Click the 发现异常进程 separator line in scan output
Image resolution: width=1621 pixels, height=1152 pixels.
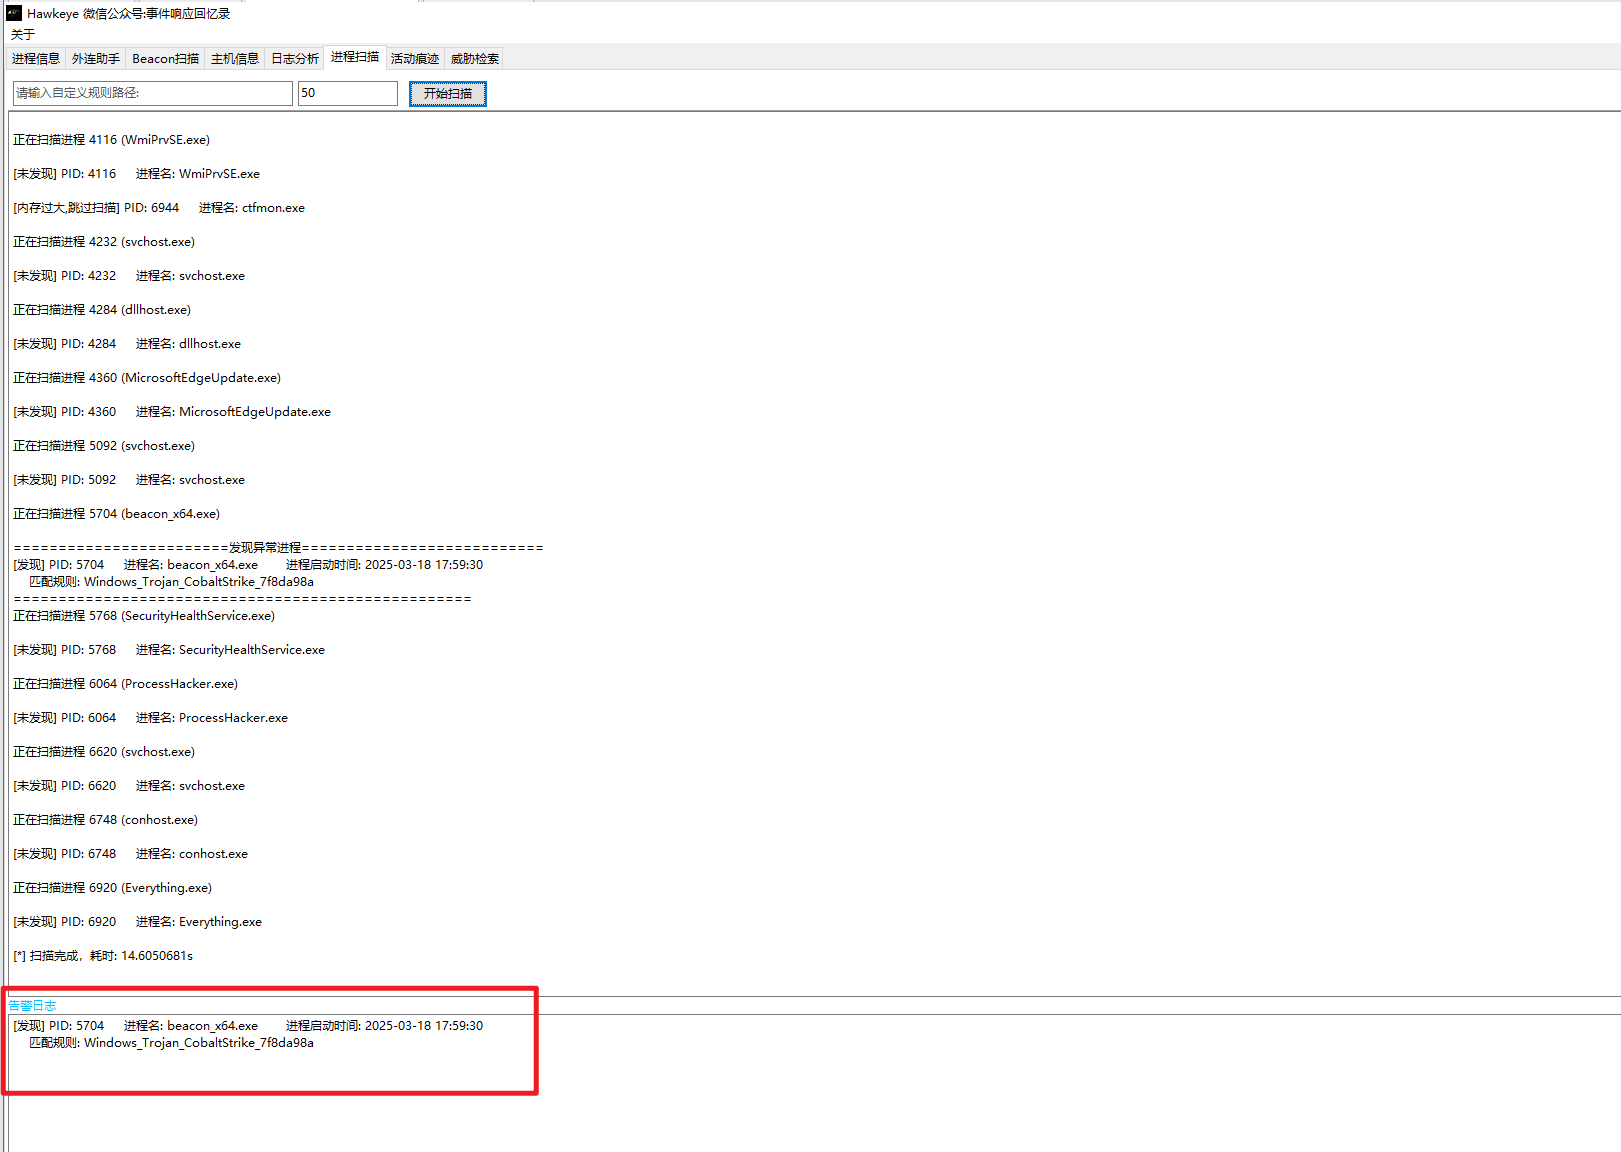click(278, 548)
